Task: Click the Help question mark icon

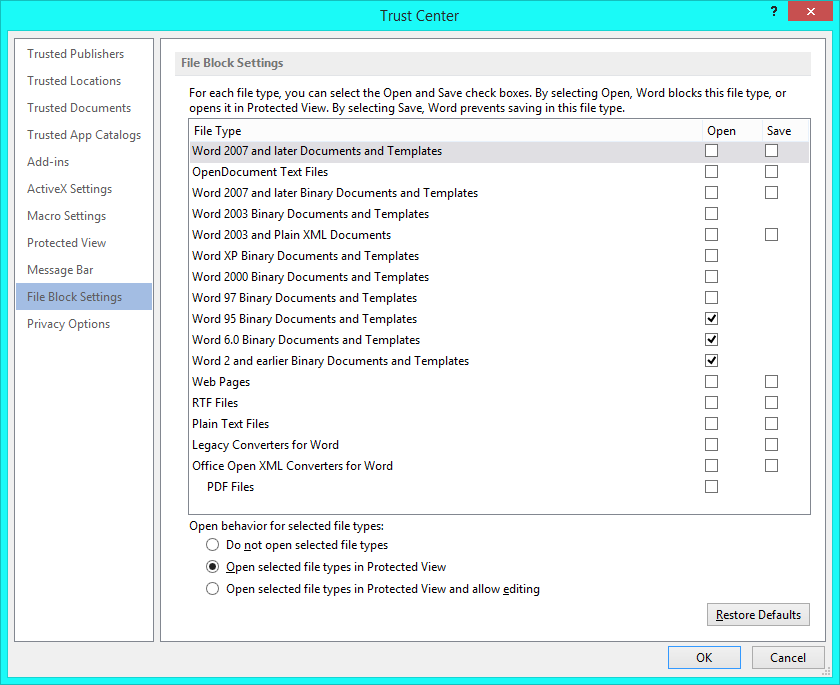Action: pyautogui.click(x=774, y=11)
